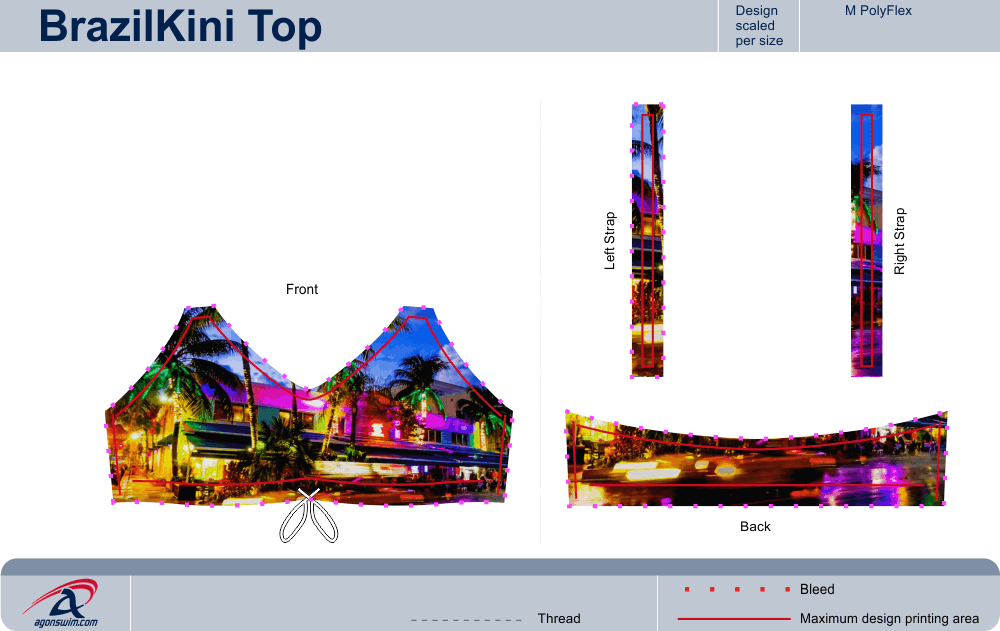Click the tie string loops below Front
1000x631 pixels.
(x=309, y=517)
